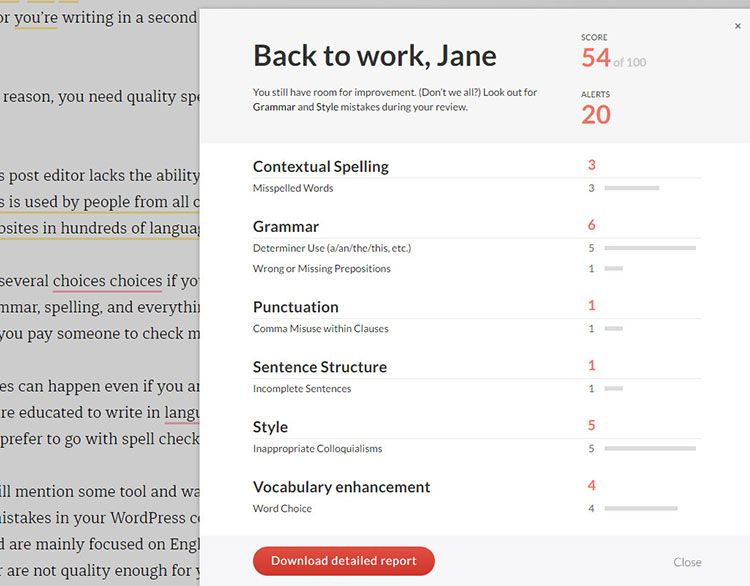This screenshot has height=586, width=750.
Task: Select the Vocabulary enhancement category heading
Action: [341, 487]
